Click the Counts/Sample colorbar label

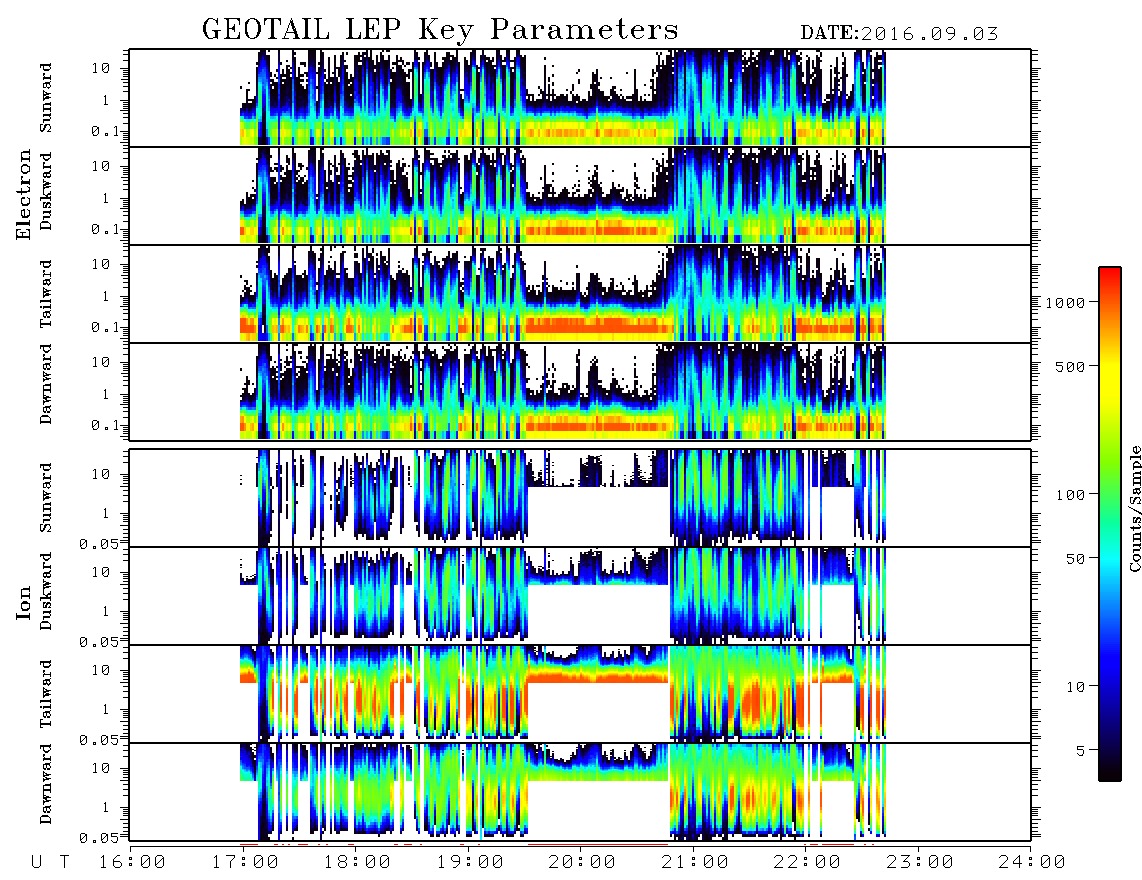[1134, 508]
